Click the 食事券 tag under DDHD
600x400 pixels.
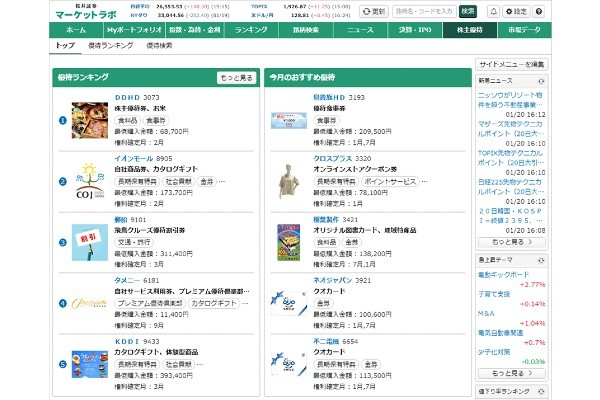click(x=156, y=121)
